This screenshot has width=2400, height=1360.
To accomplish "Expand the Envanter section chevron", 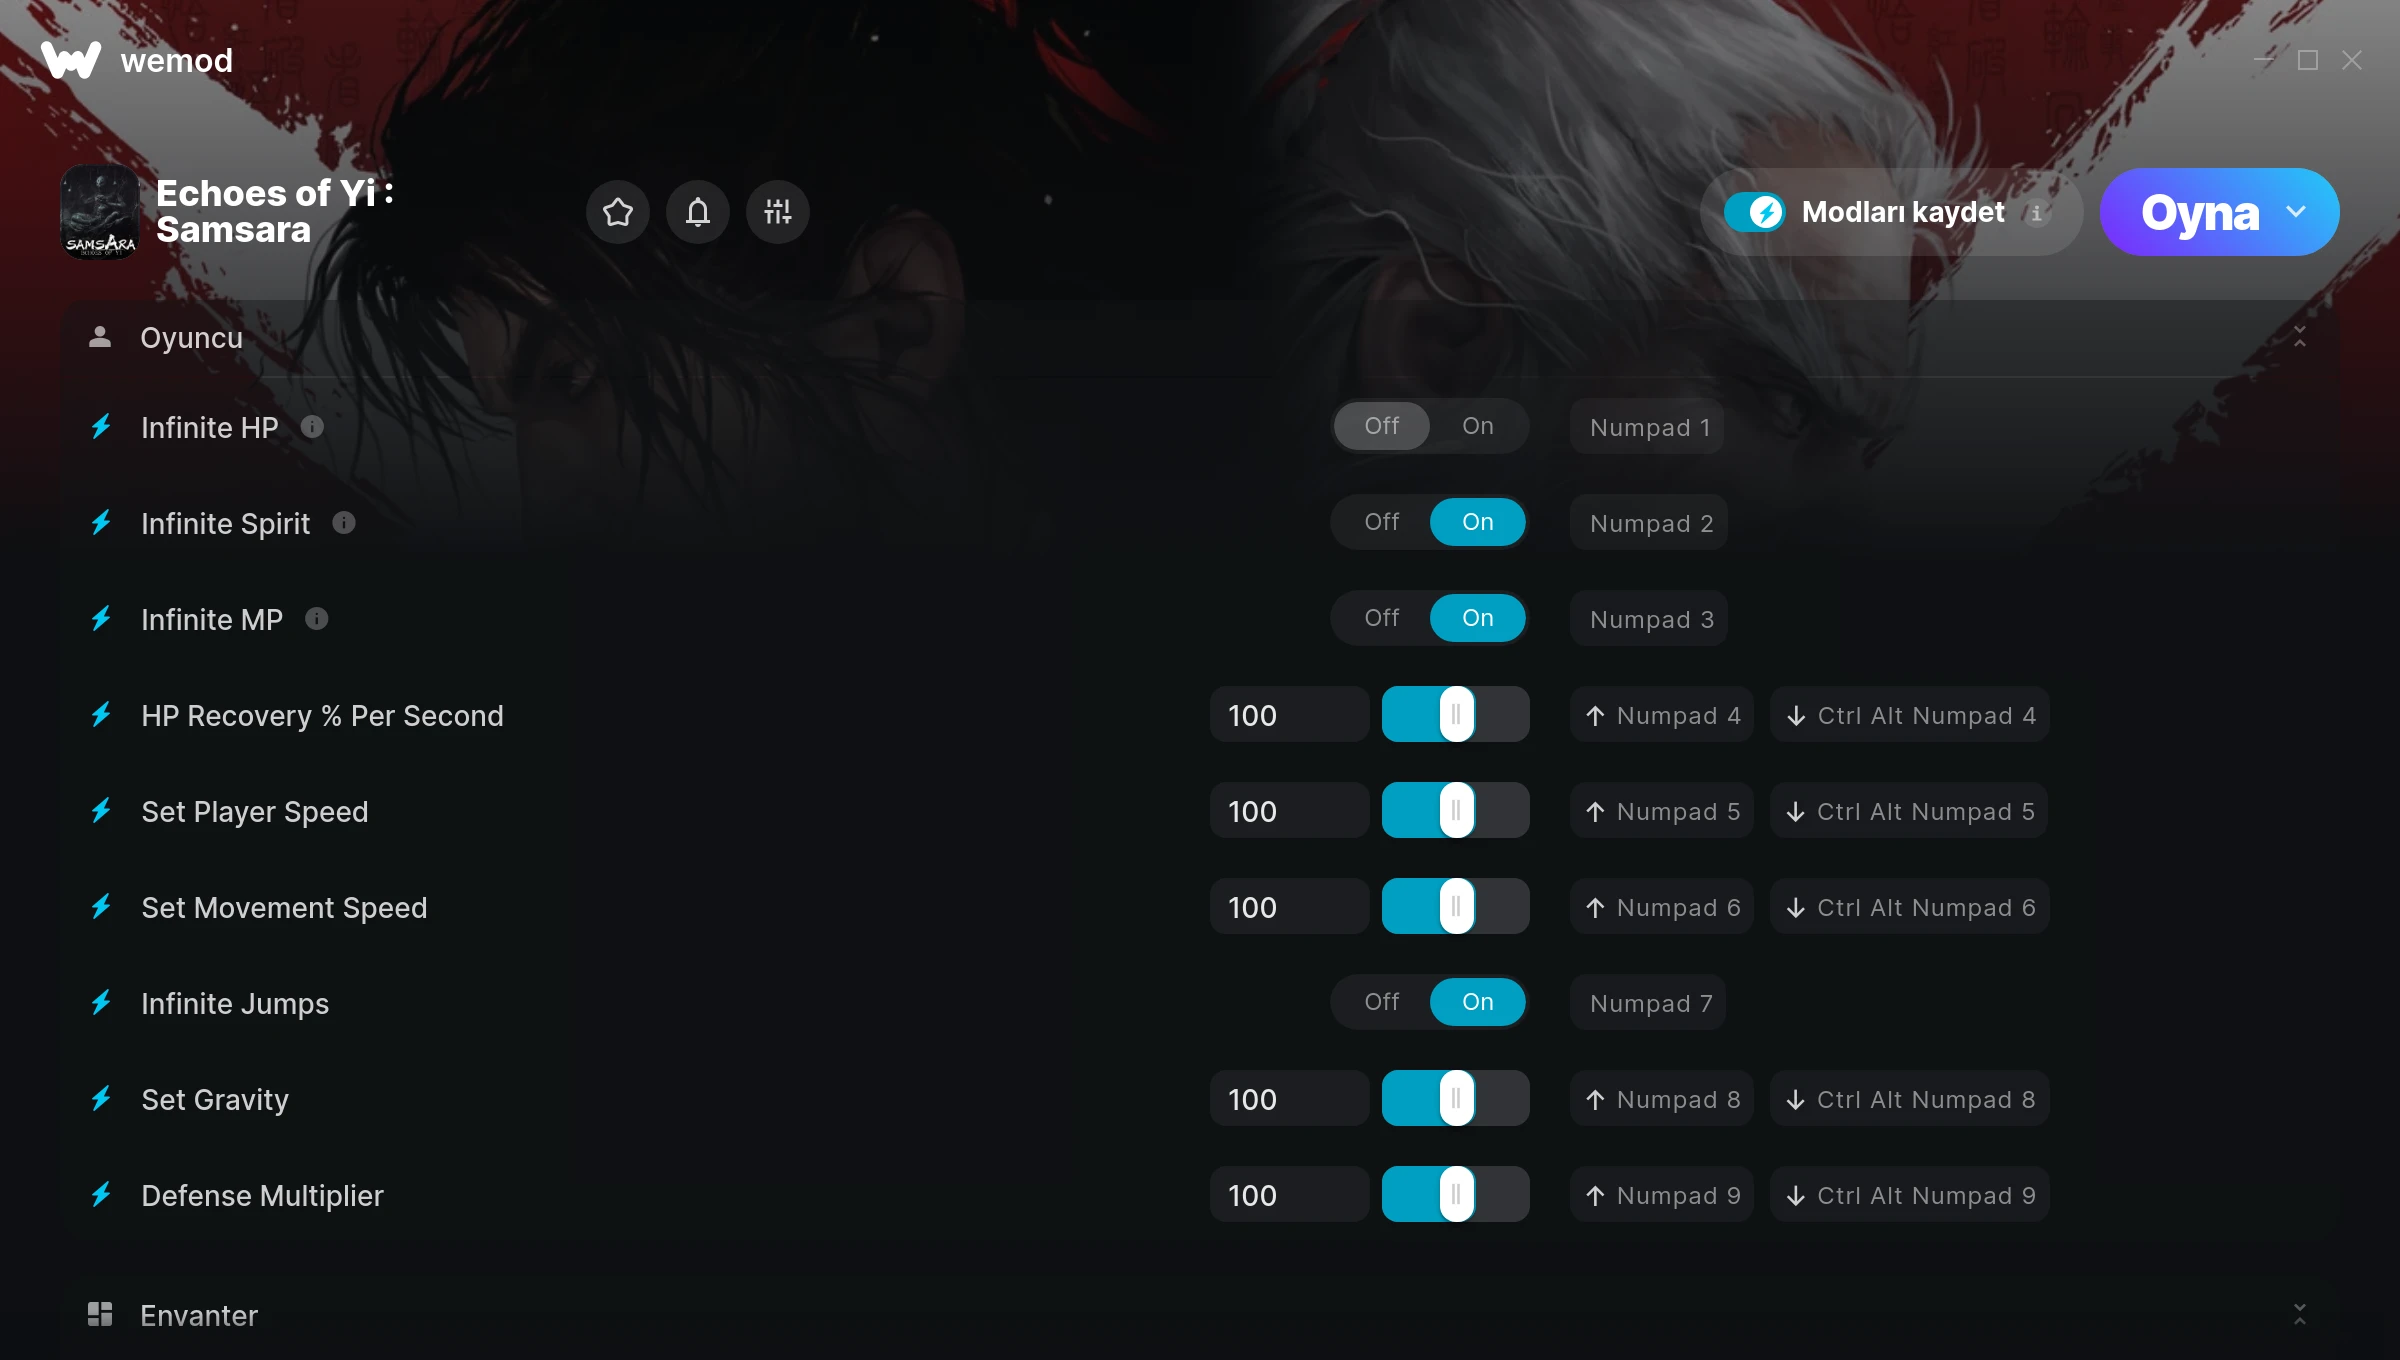I will coord(2300,1314).
